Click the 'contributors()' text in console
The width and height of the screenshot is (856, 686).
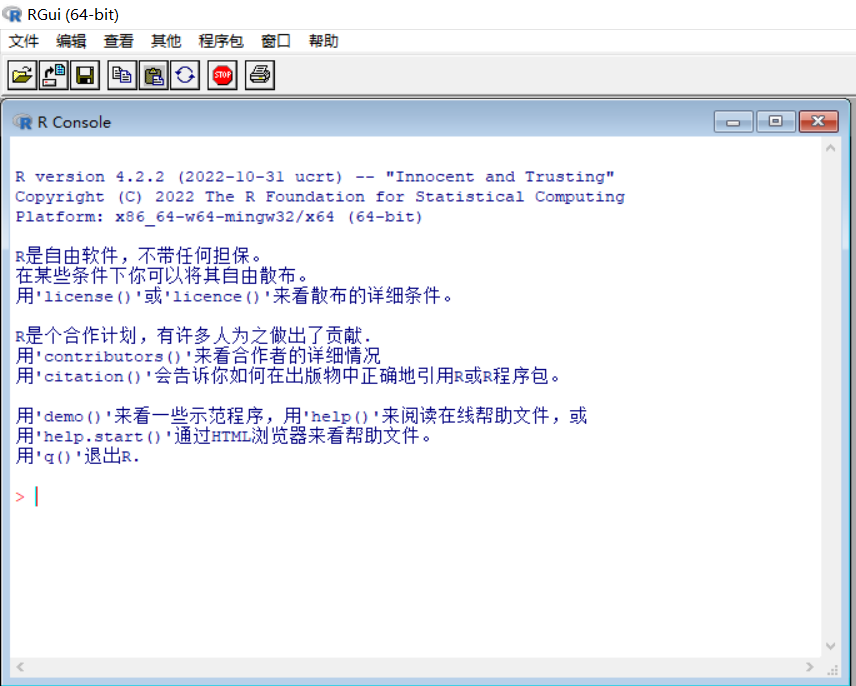coord(114,356)
